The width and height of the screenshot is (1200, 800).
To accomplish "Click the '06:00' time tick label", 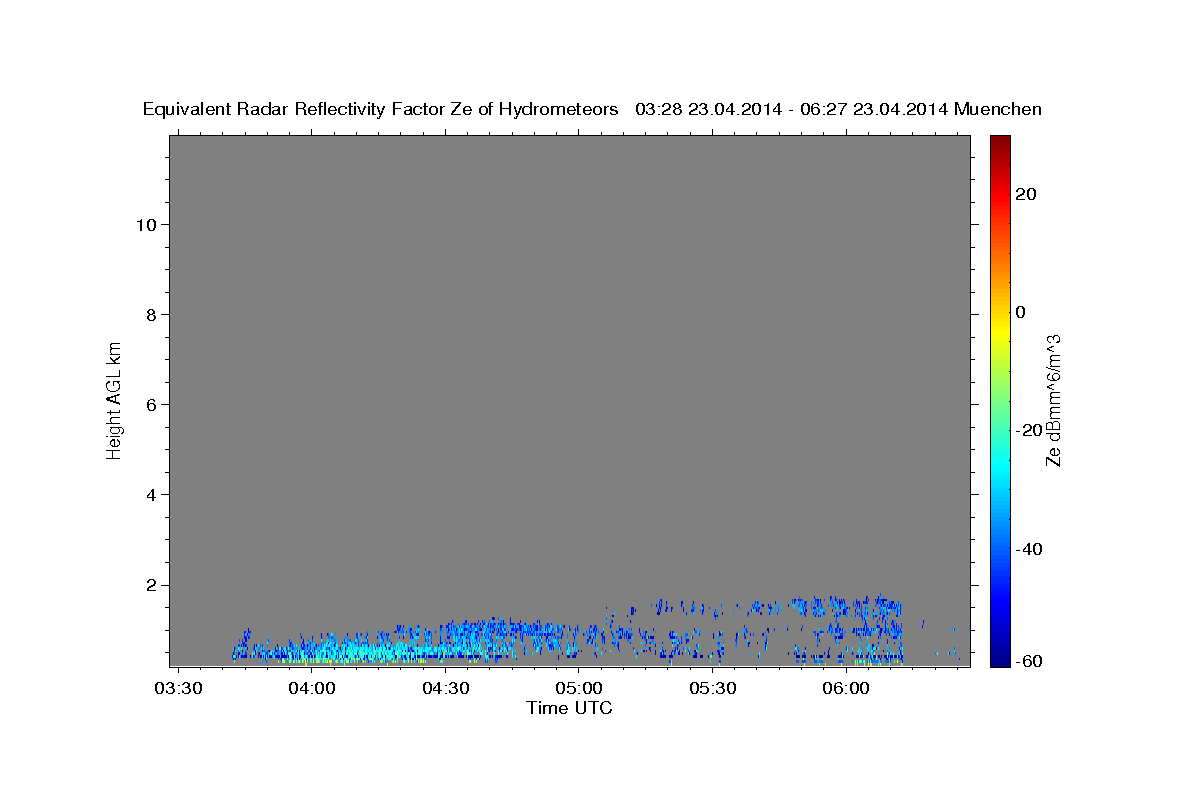I will pyautogui.click(x=845, y=688).
